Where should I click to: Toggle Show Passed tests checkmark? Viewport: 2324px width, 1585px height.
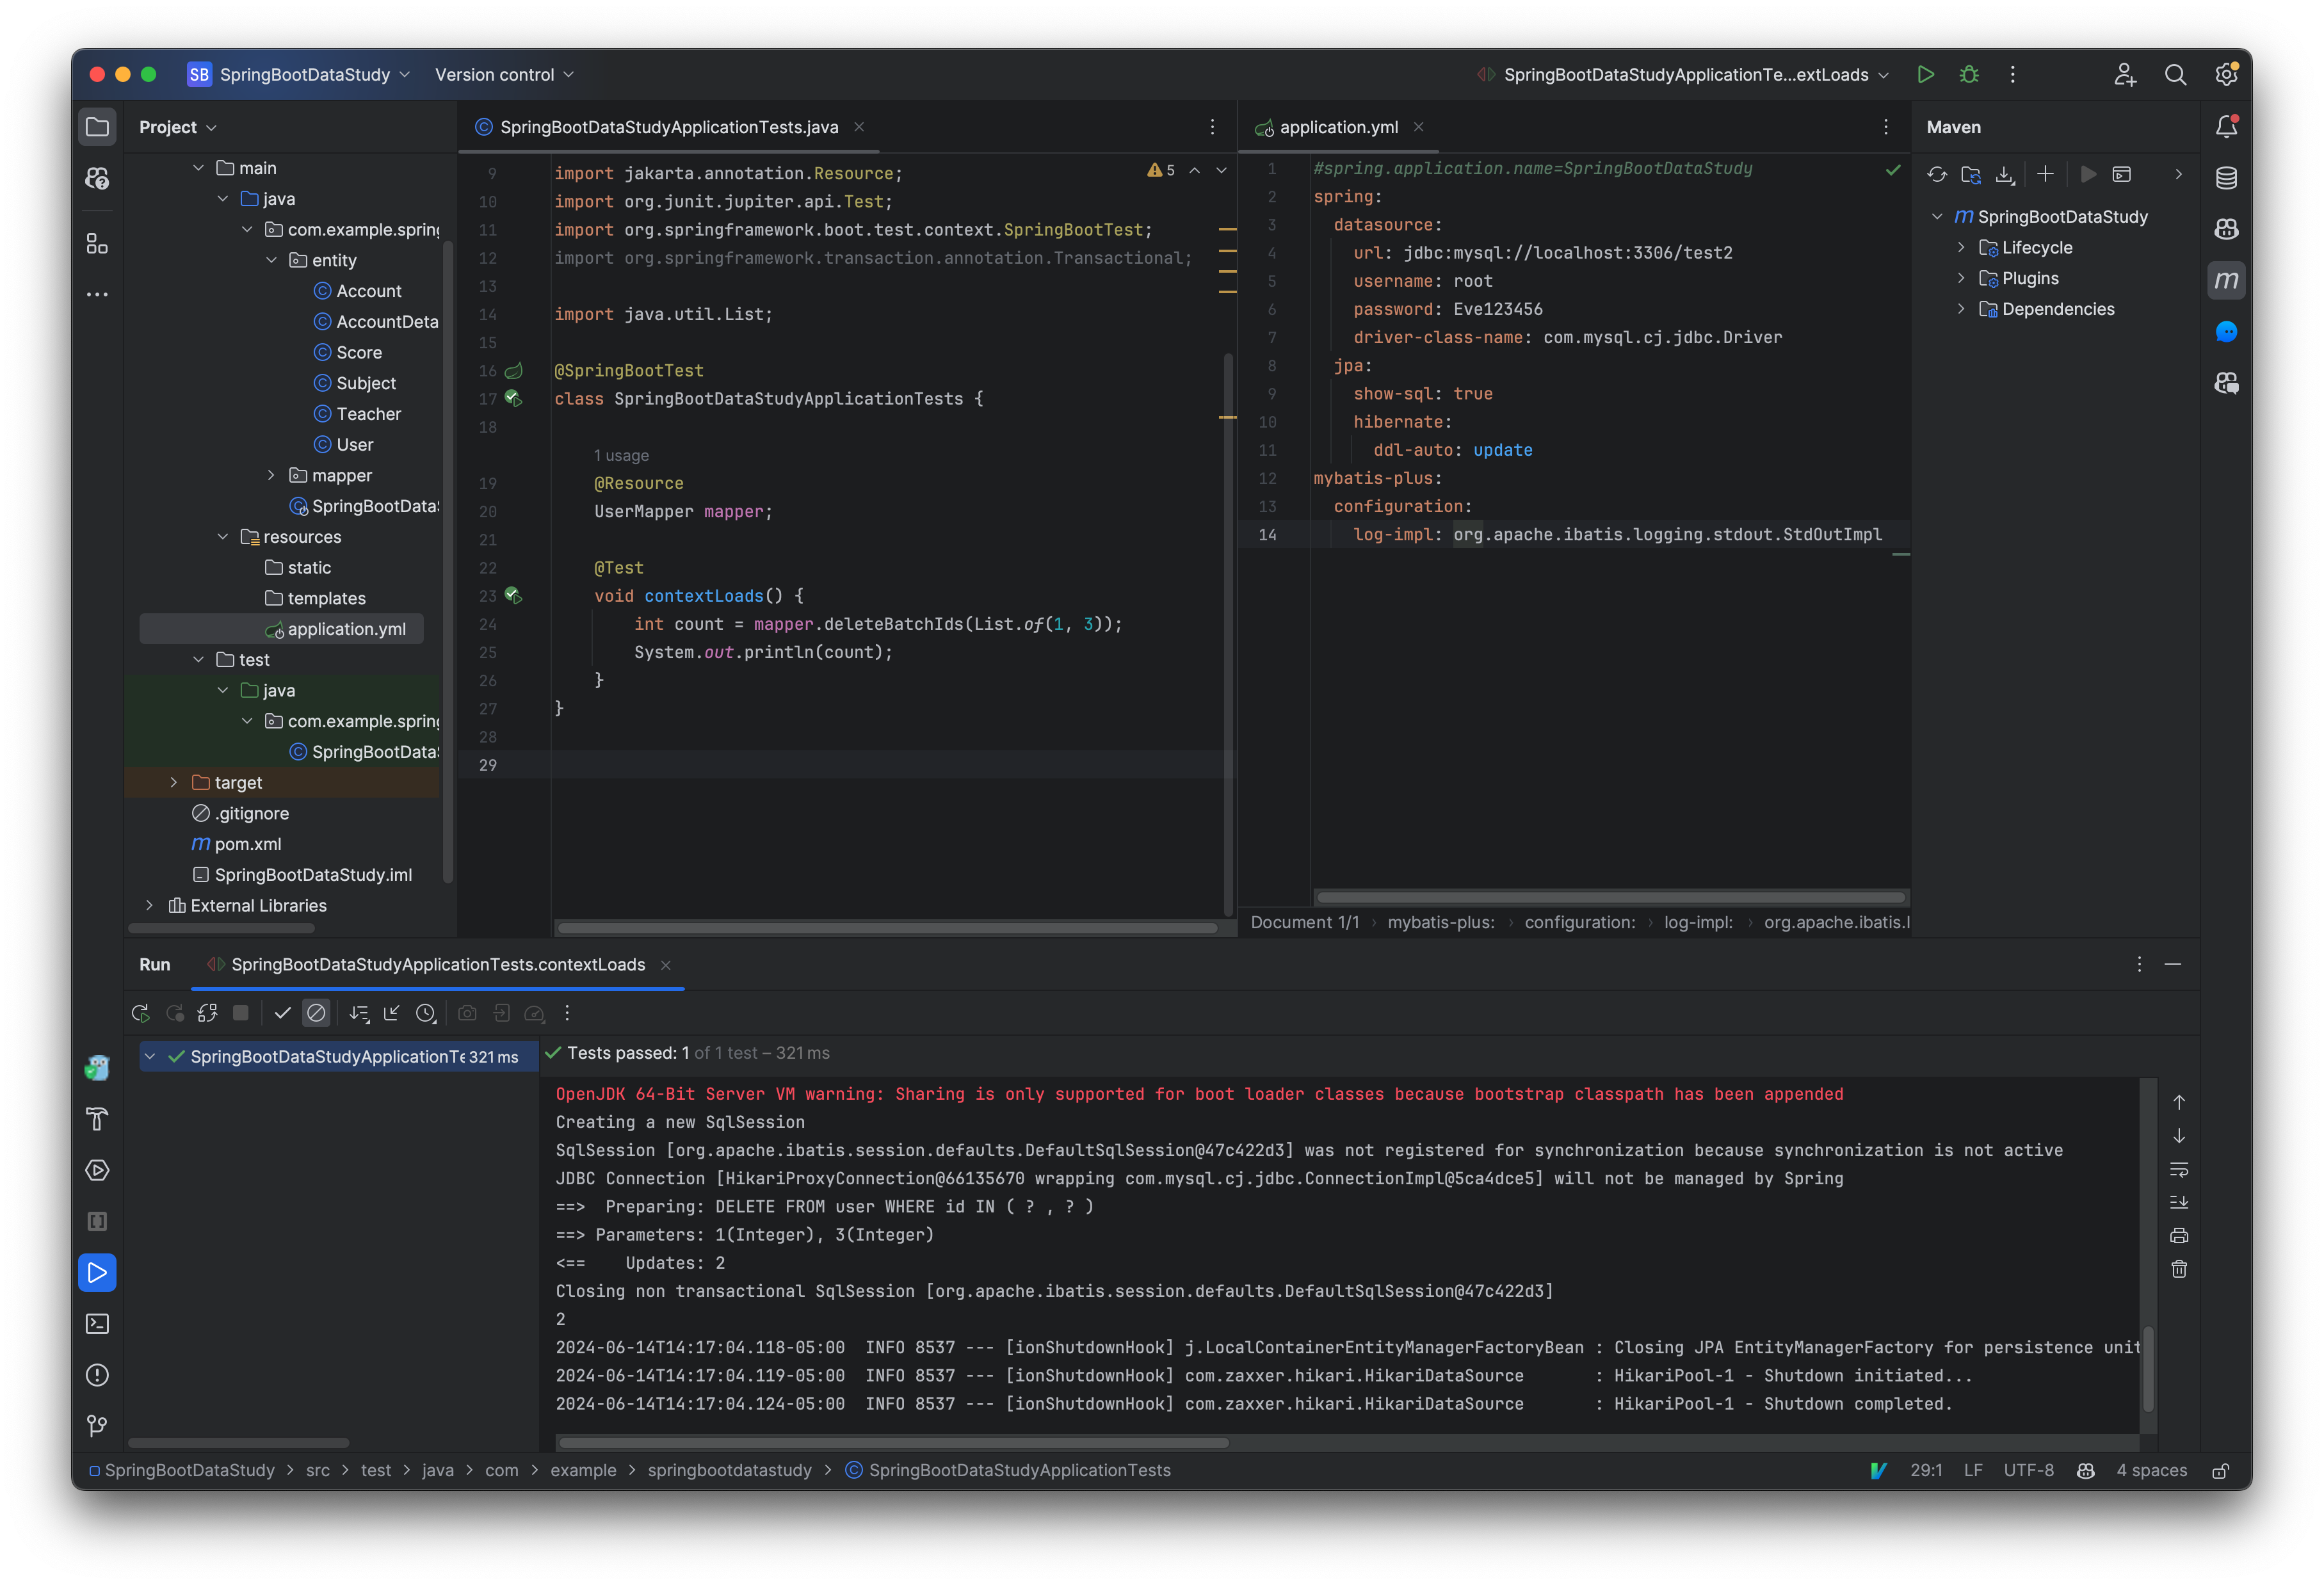click(x=283, y=1012)
